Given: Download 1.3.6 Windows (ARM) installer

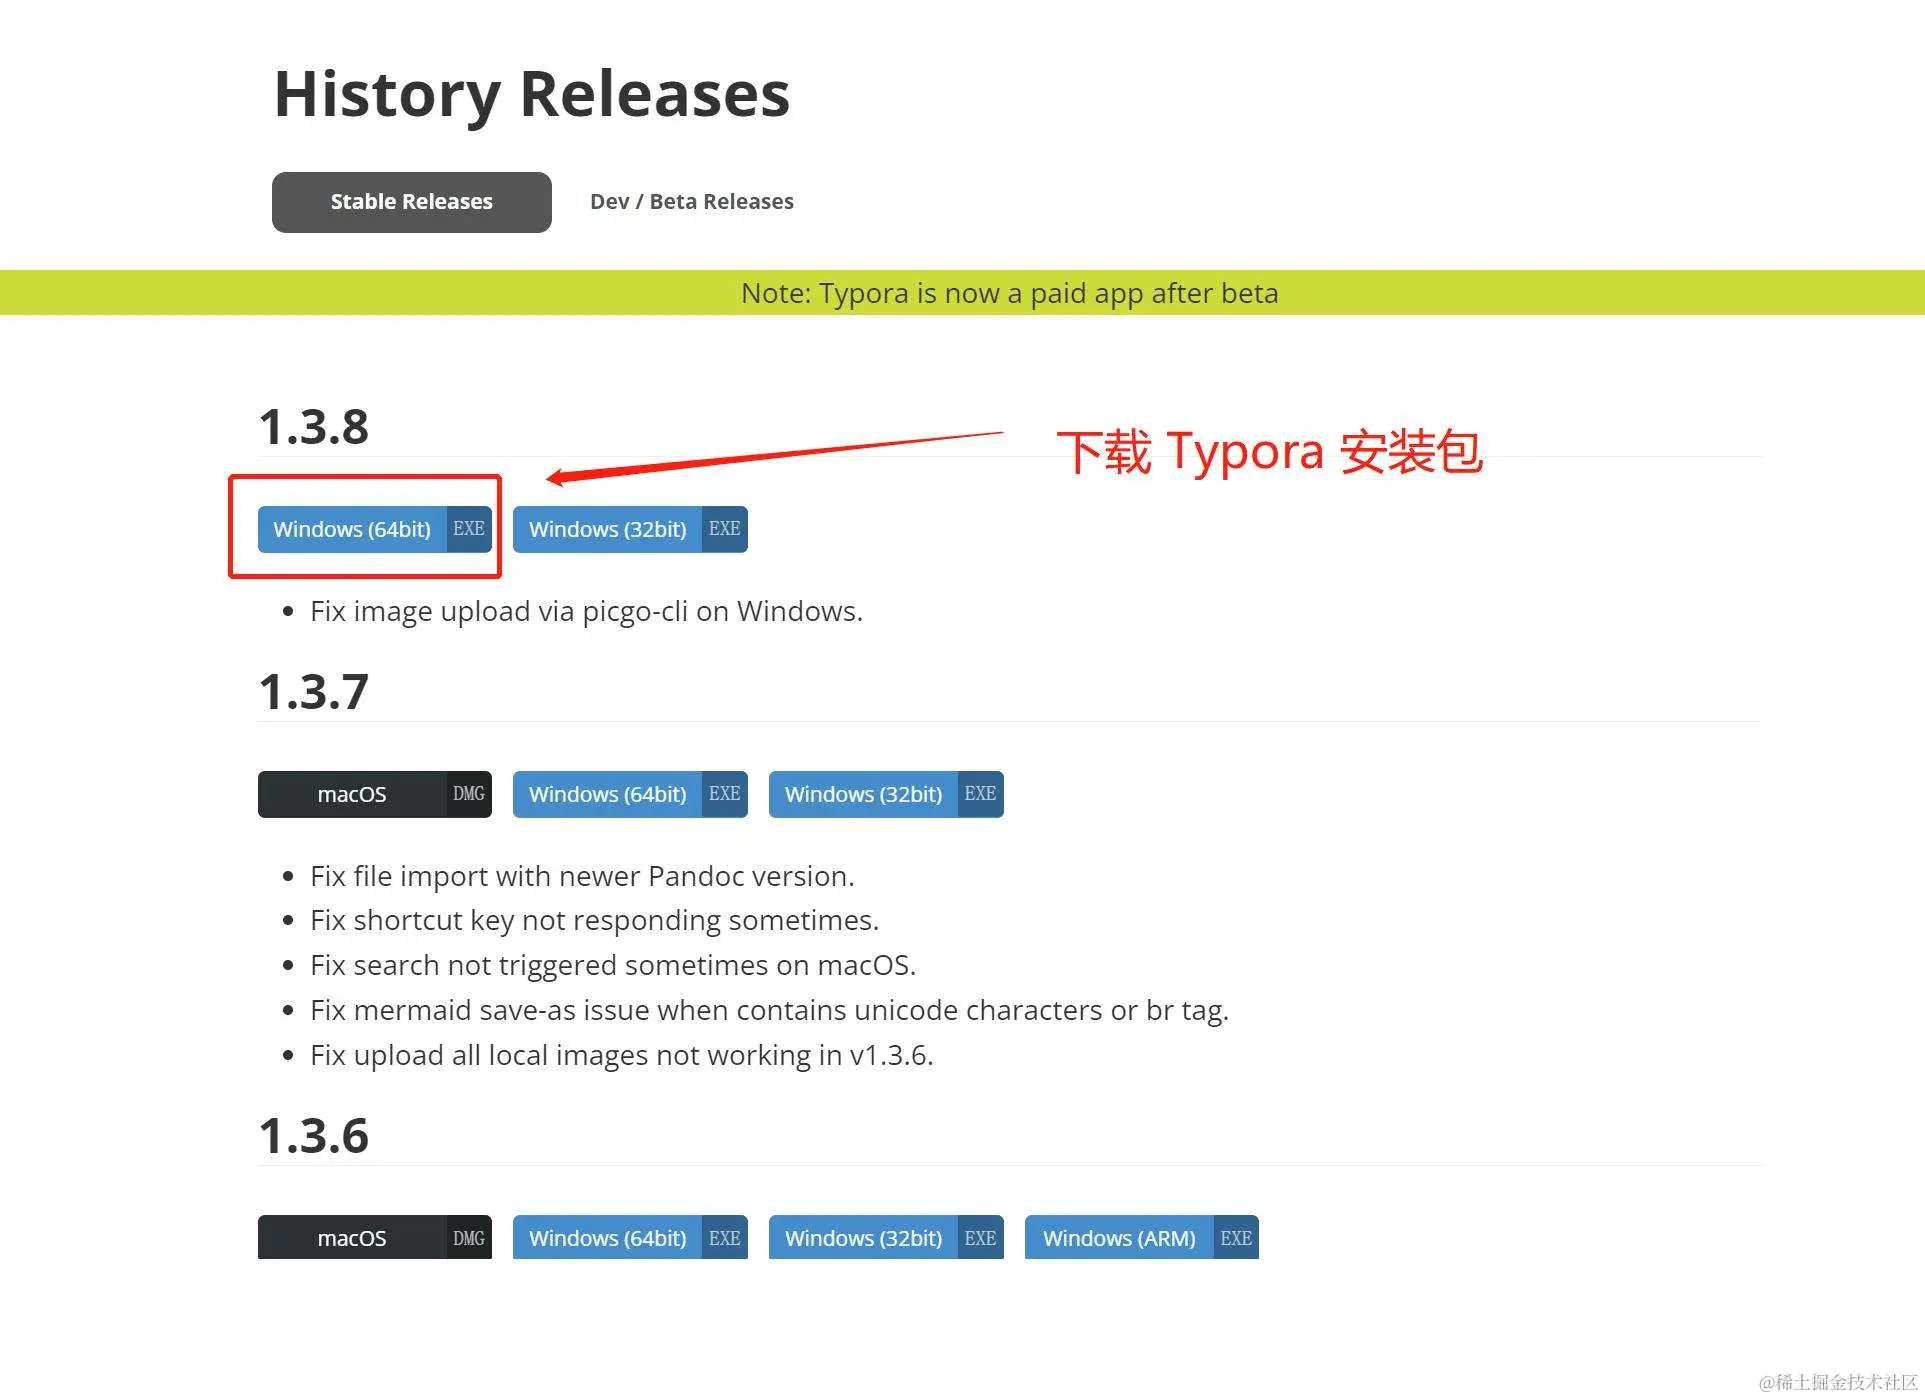Looking at the screenshot, I should click(1119, 1238).
